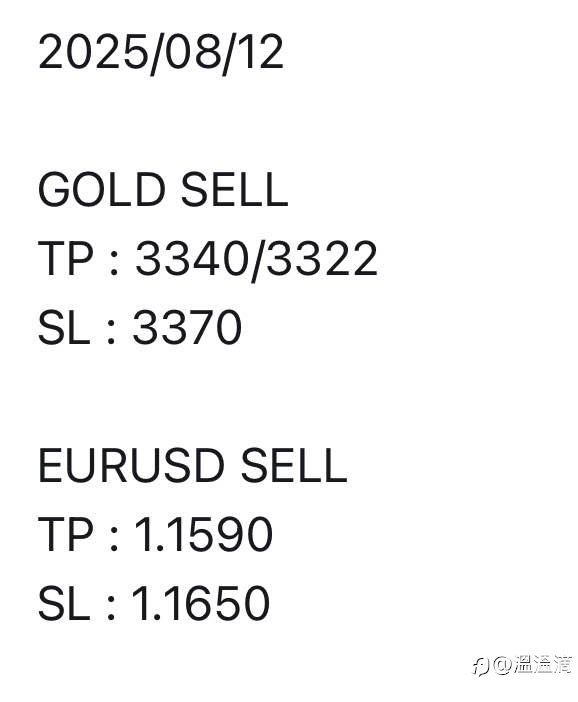Image resolution: width=578 pixels, height=702 pixels.
Task: Click the watermark logo icon beside the username
Action: tap(481, 666)
